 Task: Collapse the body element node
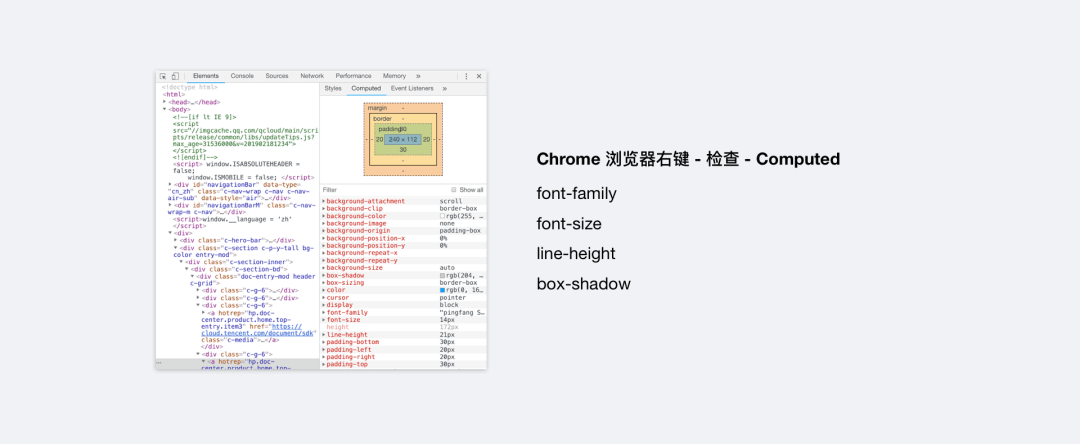click(165, 109)
